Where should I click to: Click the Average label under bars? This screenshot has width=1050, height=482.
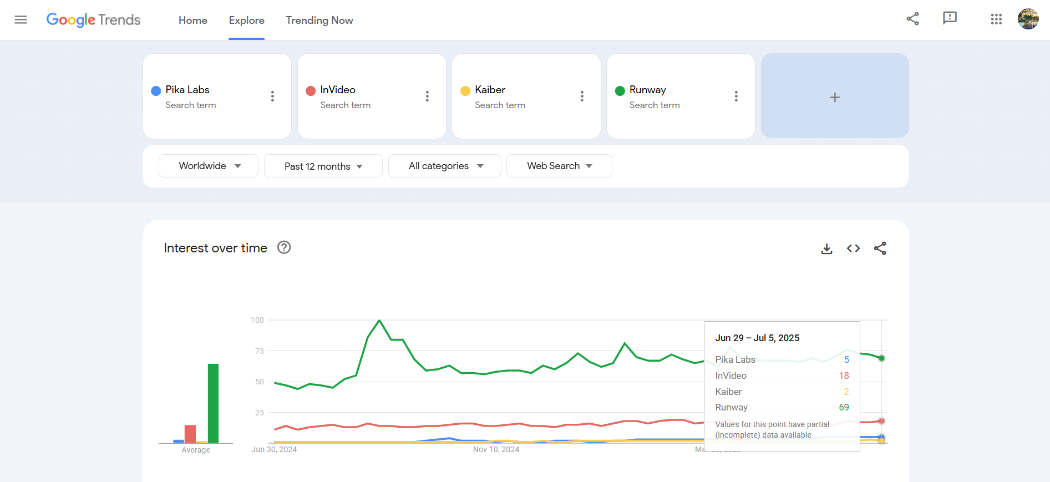(196, 450)
